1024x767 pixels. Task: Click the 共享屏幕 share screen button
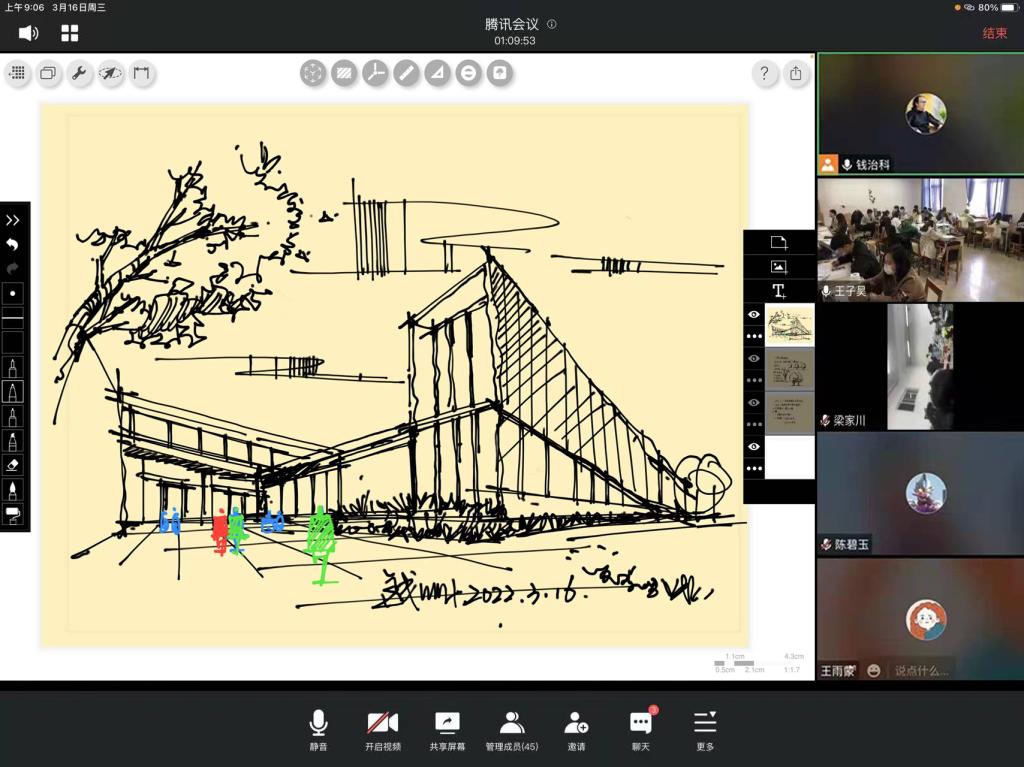(x=447, y=731)
